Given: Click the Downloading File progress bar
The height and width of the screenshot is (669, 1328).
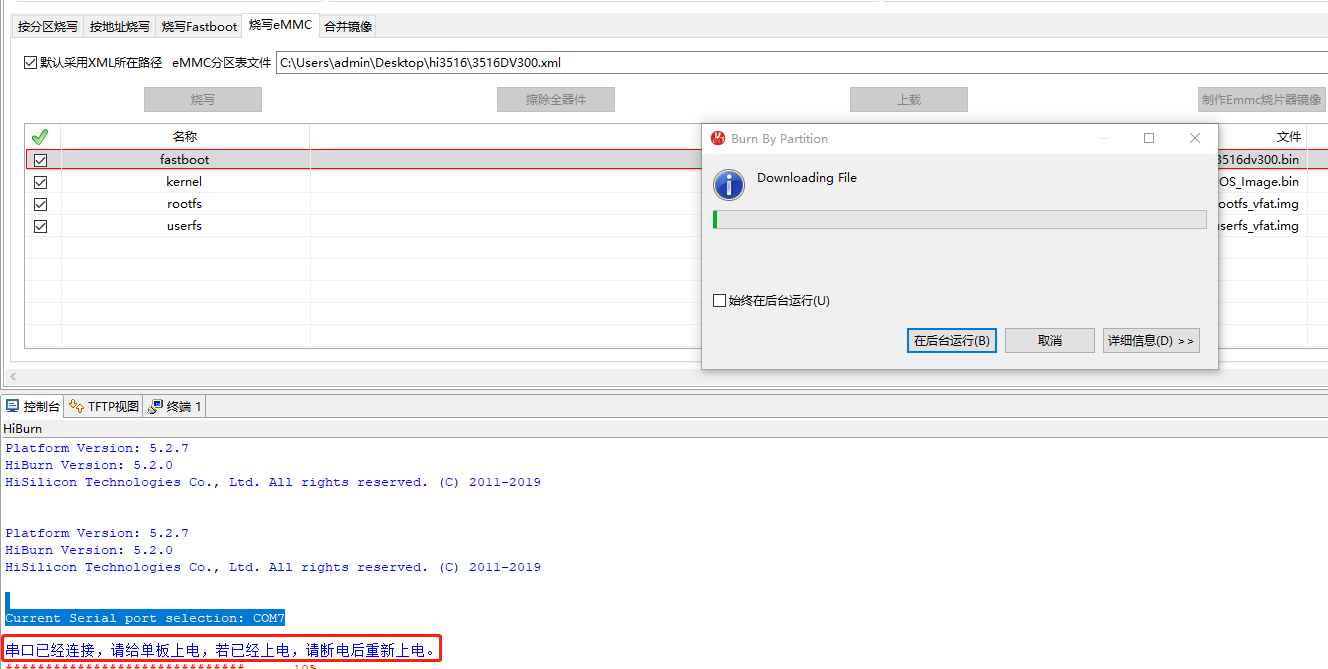Looking at the screenshot, I should 959,219.
